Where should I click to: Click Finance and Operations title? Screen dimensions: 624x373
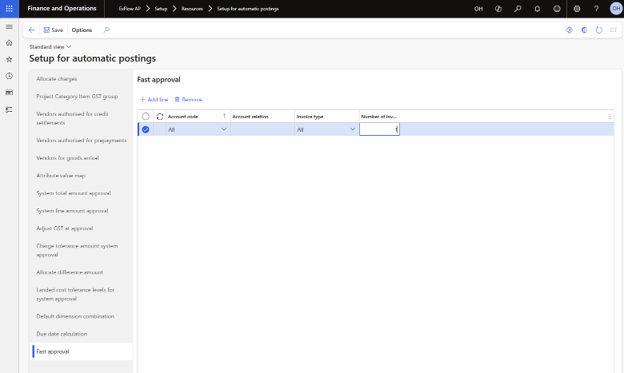point(62,8)
